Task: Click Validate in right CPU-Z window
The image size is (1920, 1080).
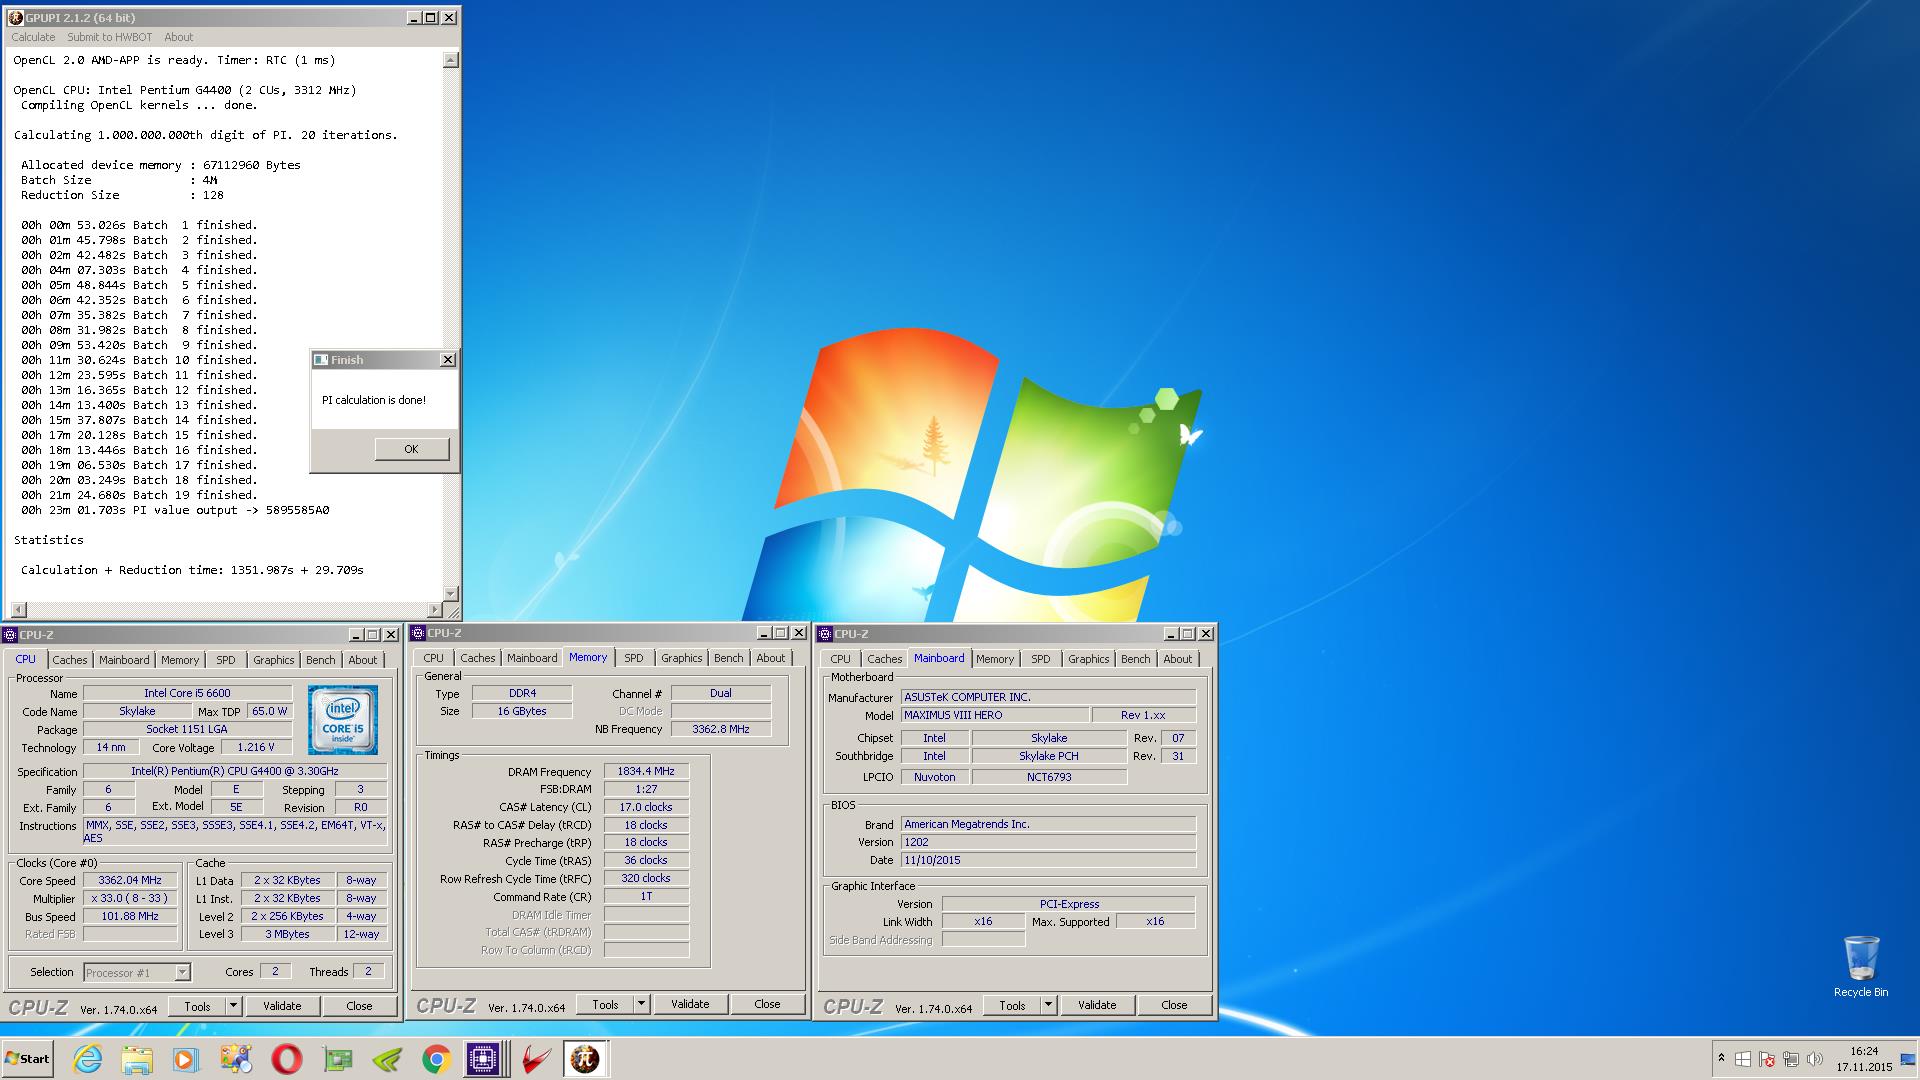Action: (x=1097, y=1005)
